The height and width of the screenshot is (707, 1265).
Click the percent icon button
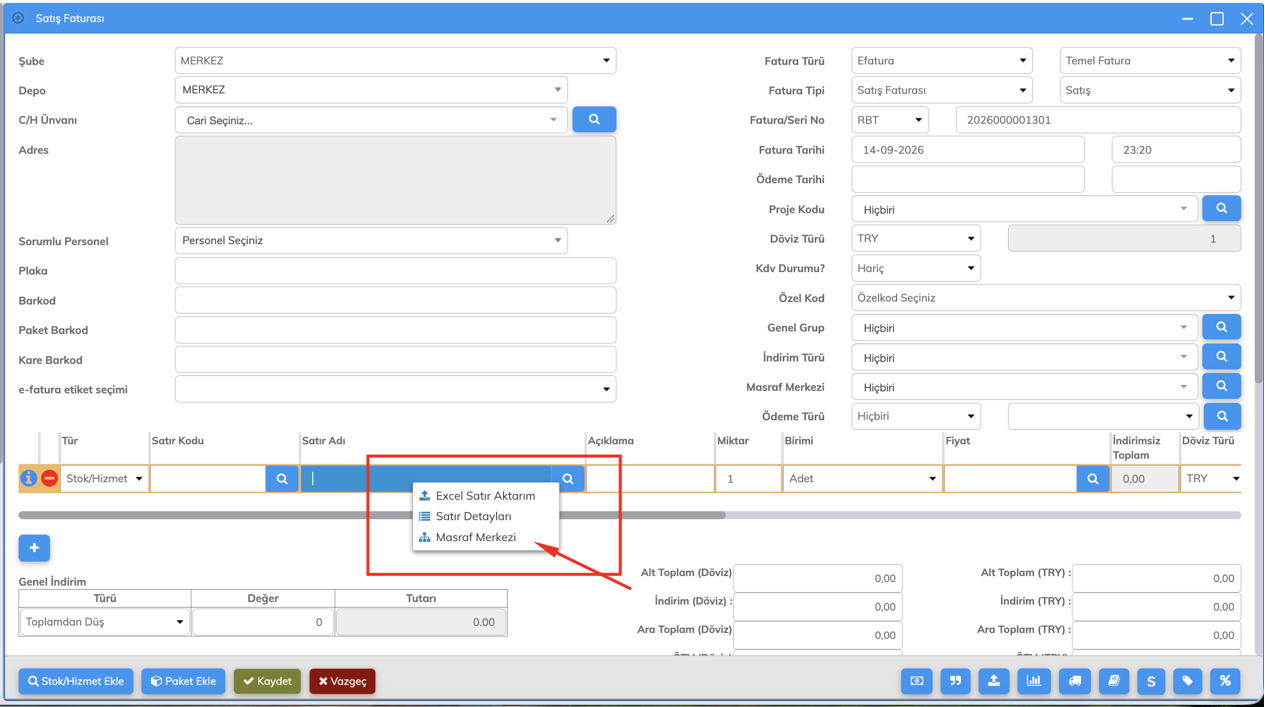[1225, 681]
